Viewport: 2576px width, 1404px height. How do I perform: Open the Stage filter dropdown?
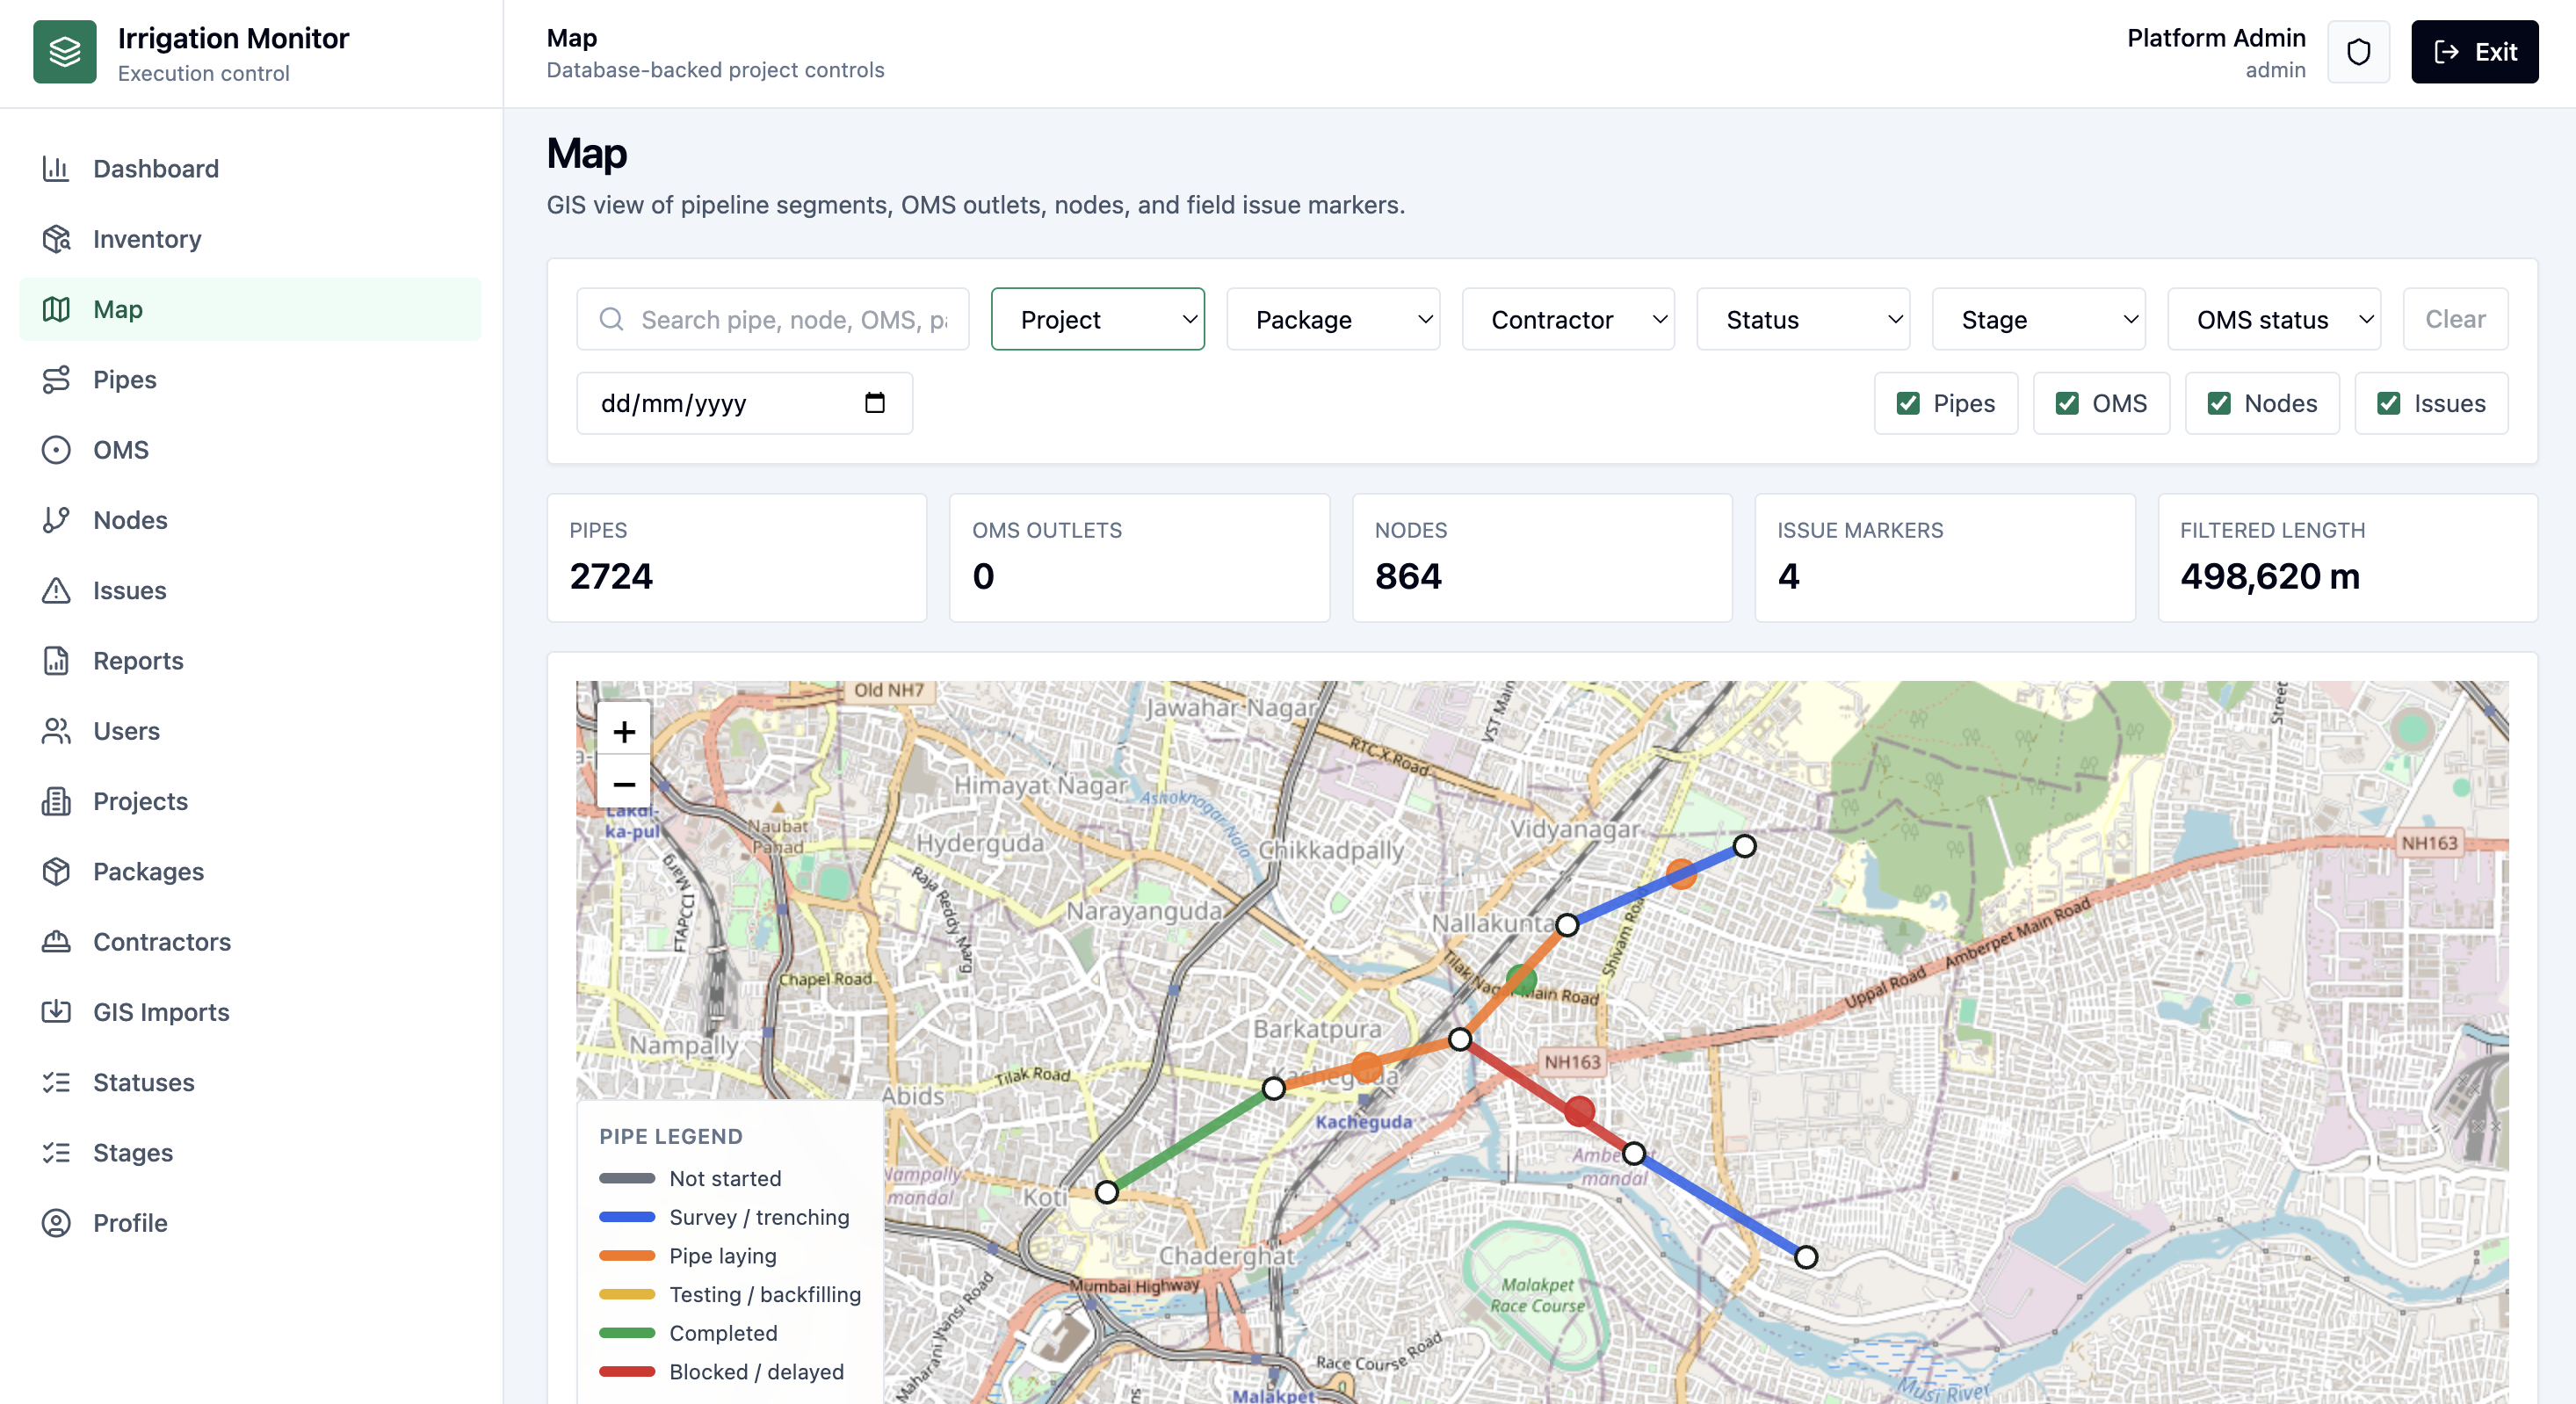2038,319
